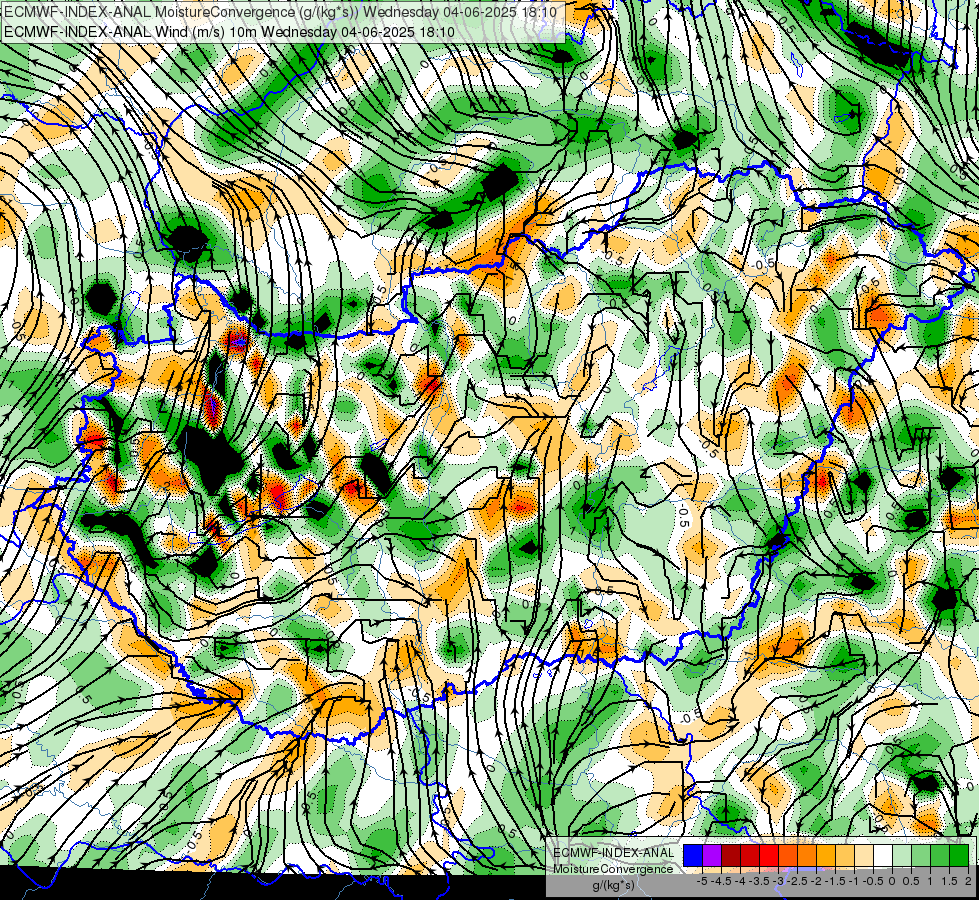Click the legend scale's 2 tick label
979x900 pixels.
coord(968,881)
